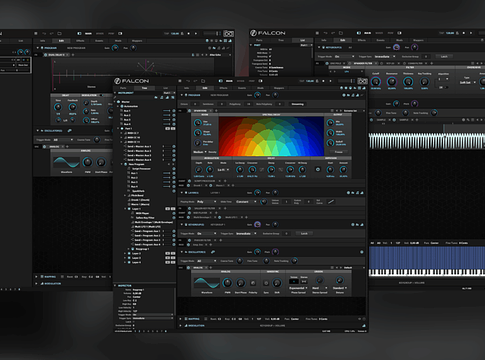
Task: Click Spectral Decay color display in Sparkverb
Action: tap(271, 136)
